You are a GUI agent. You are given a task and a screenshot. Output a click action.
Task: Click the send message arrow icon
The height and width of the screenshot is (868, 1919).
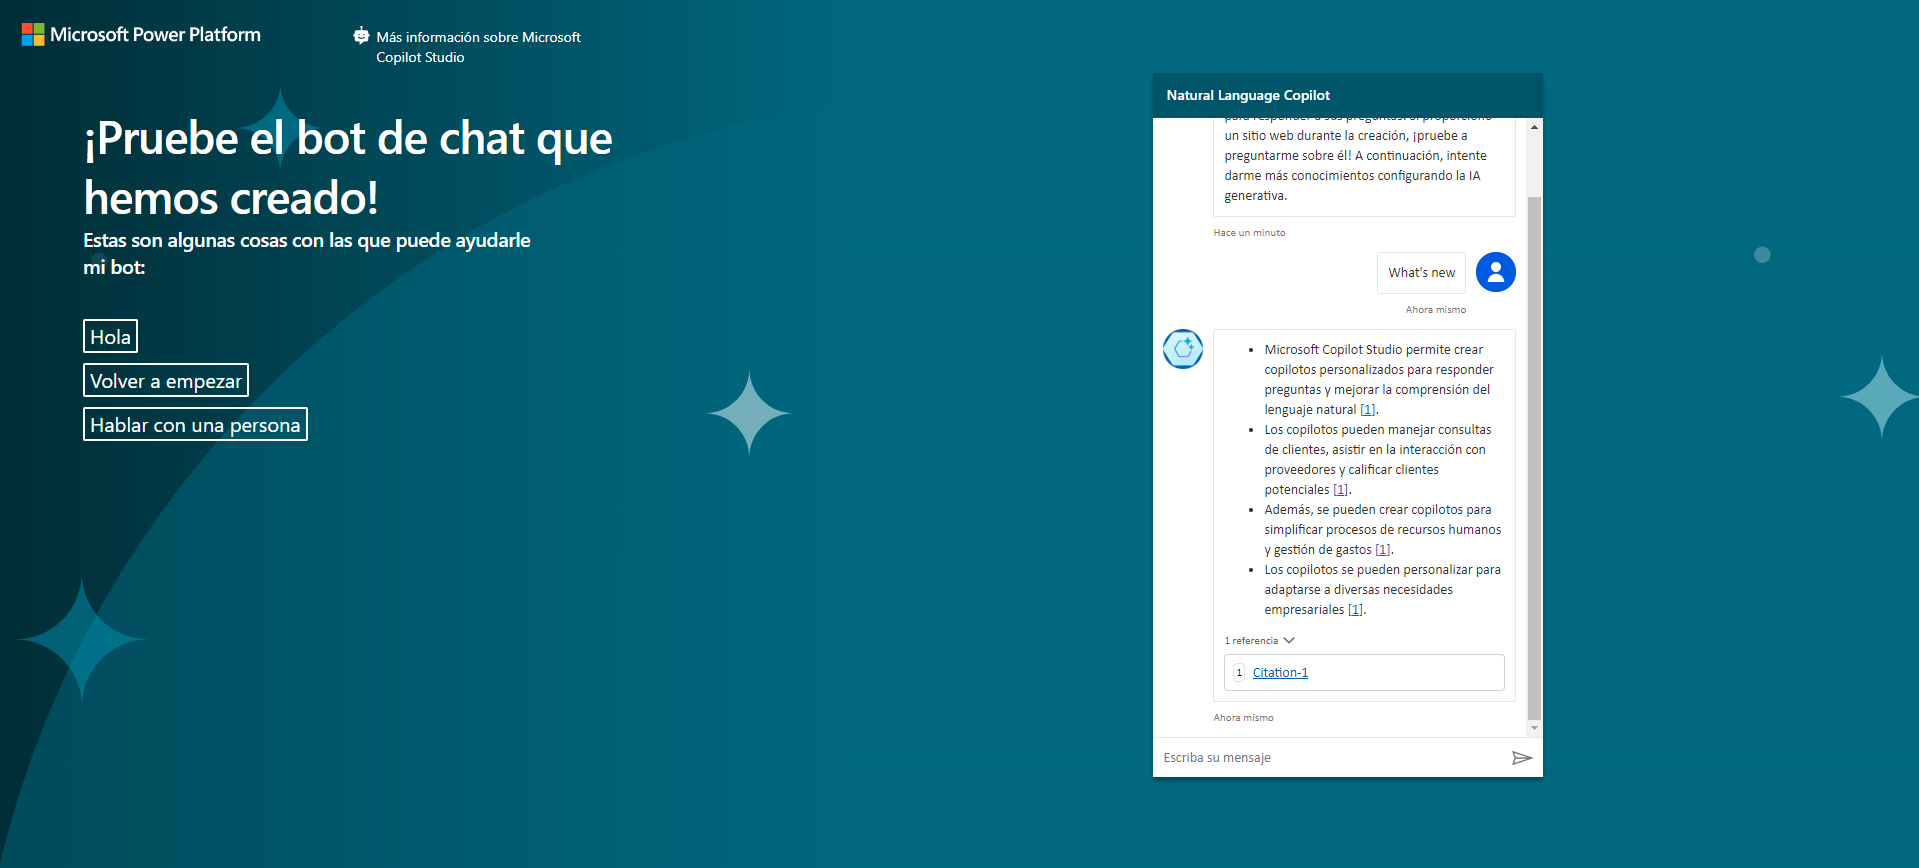point(1521,758)
